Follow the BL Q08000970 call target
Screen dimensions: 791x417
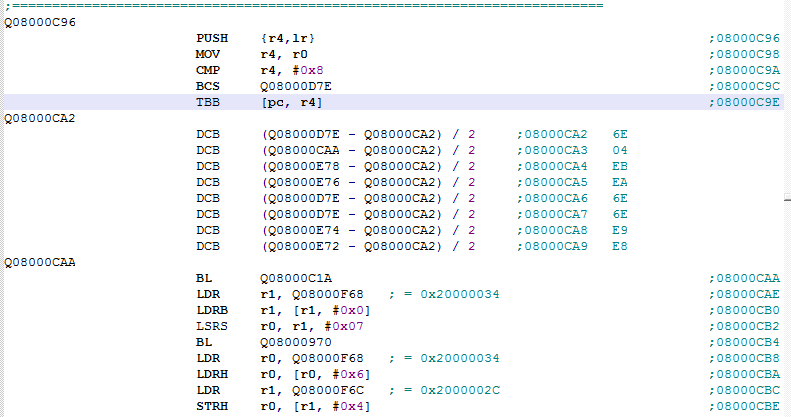click(294, 342)
